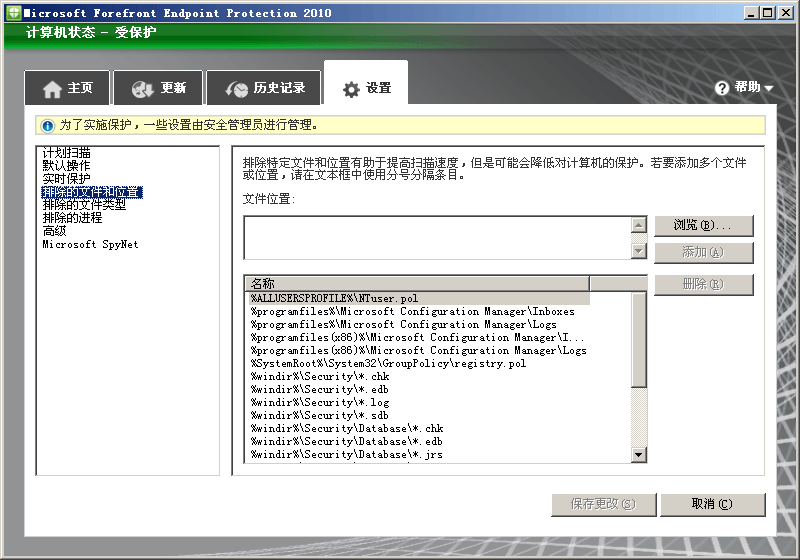Click the info icon in yellow notice bar
800x560 pixels.
(x=47, y=126)
